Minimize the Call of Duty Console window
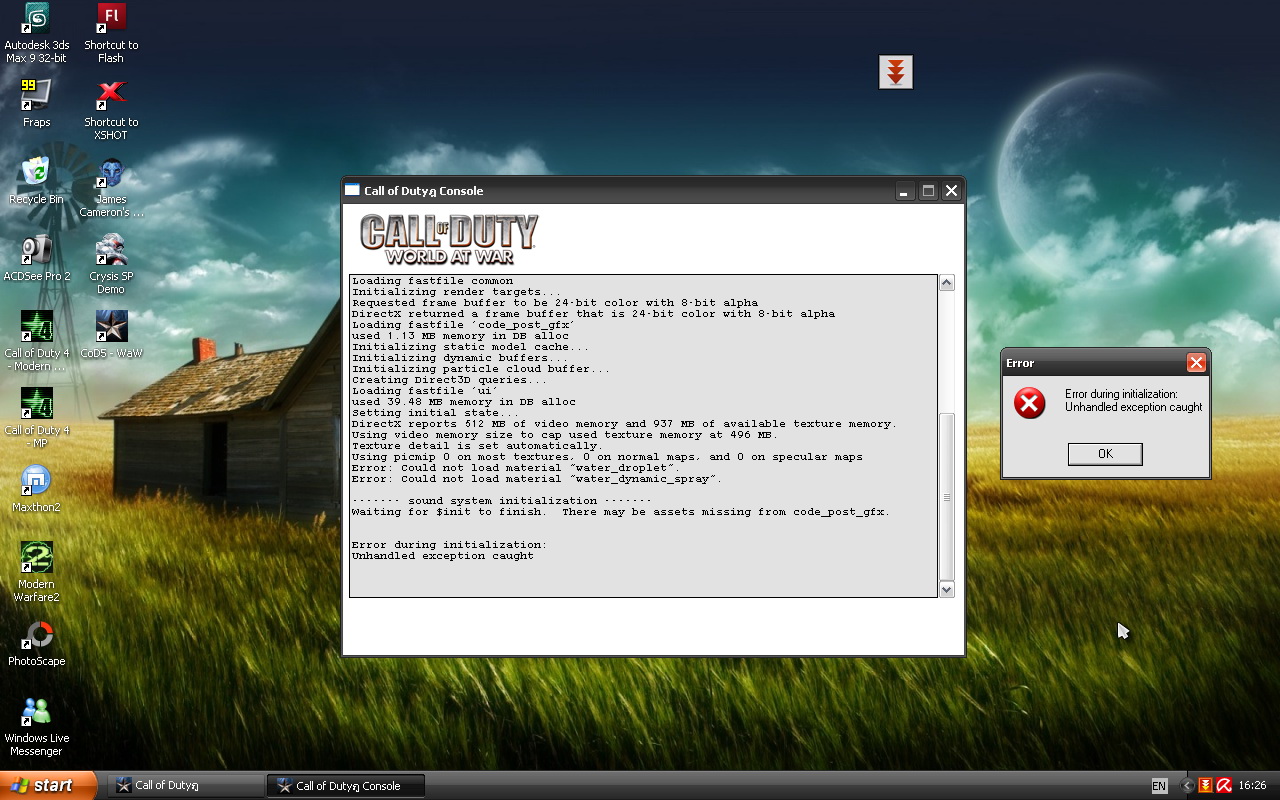Screen dimensions: 1280x800 point(905,191)
